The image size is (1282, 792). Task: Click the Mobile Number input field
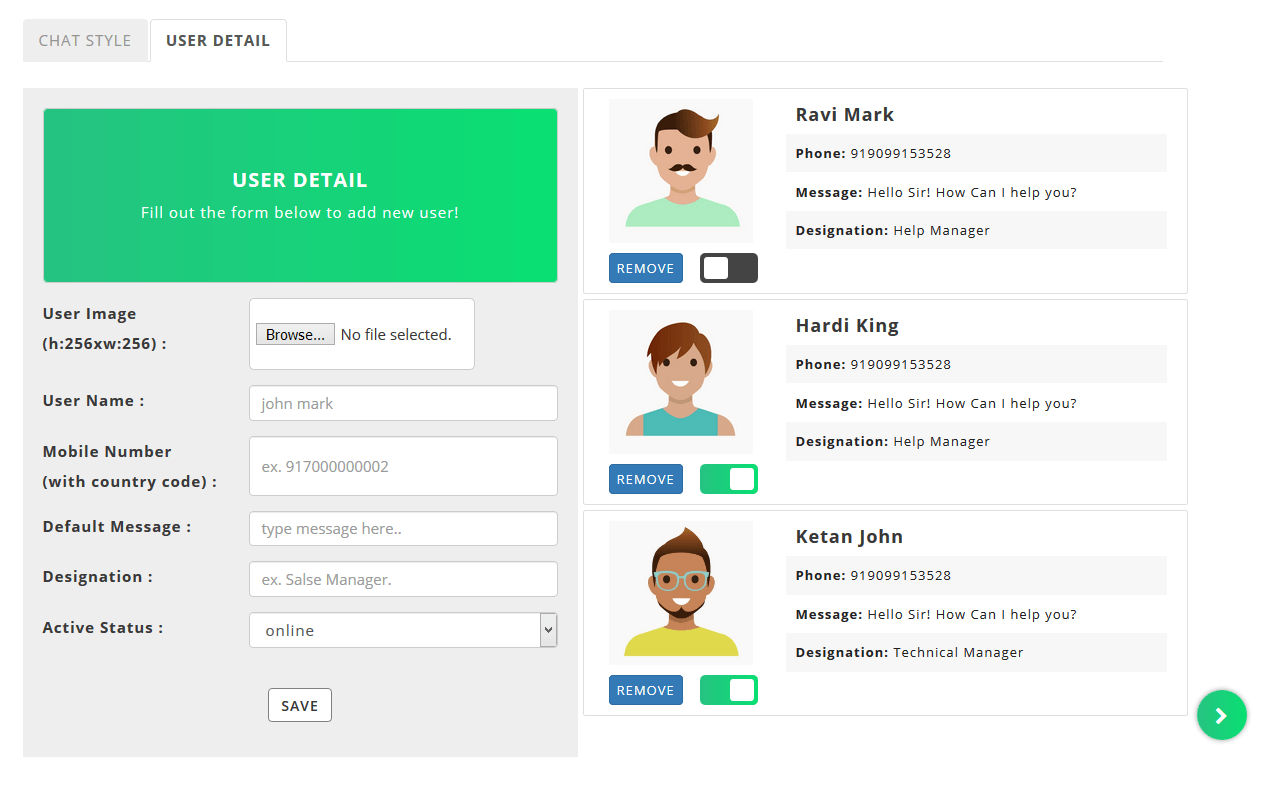(402, 466)
